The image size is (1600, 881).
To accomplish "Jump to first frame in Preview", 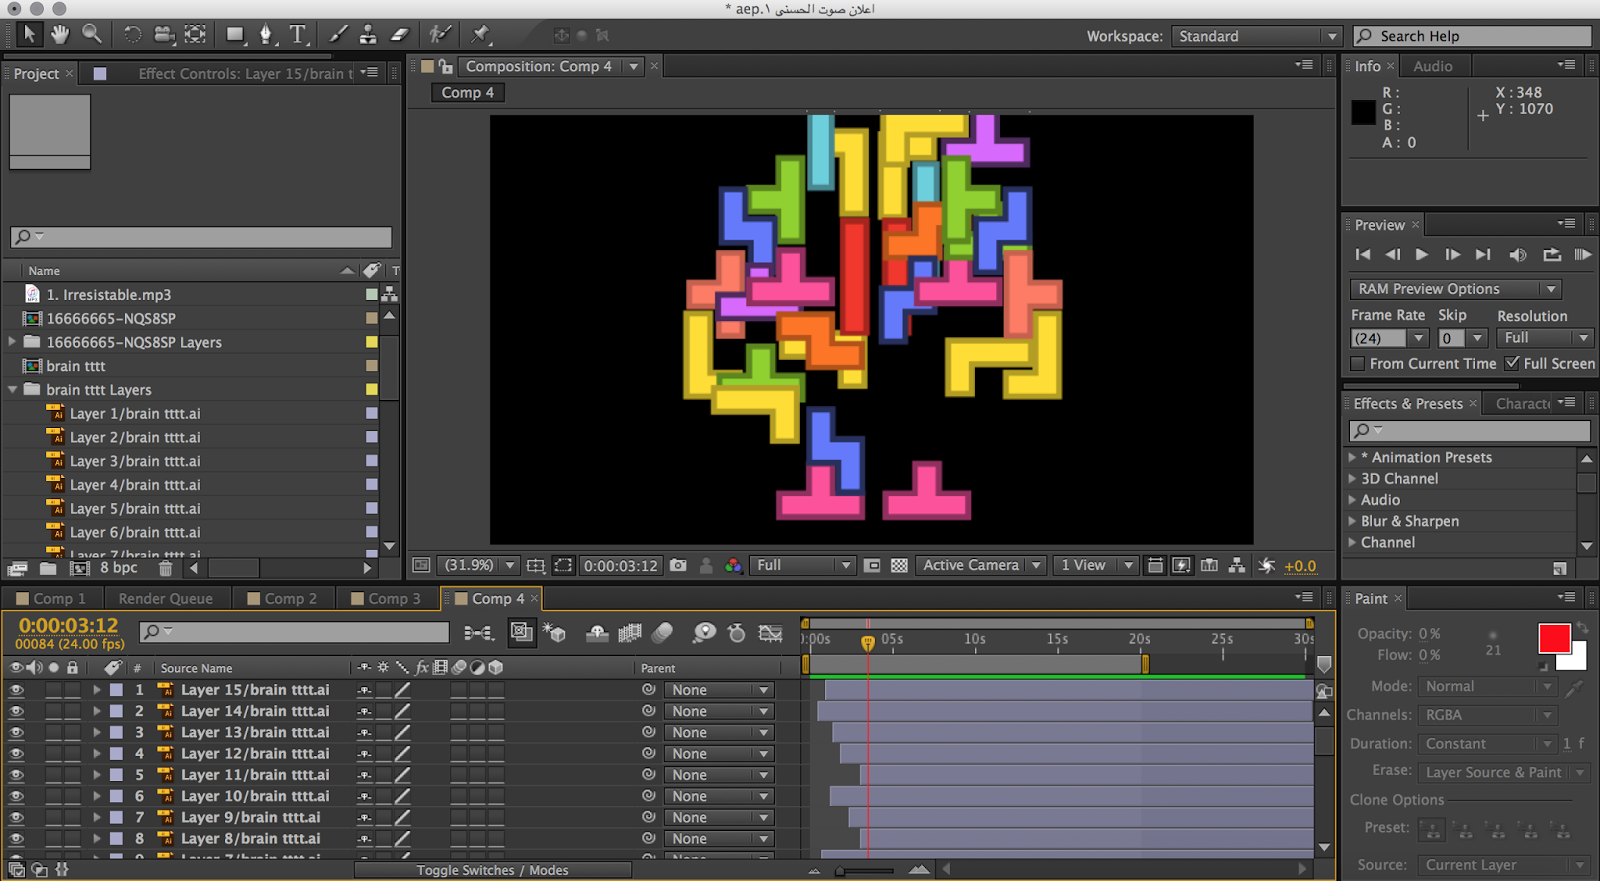I will coord(1363,255).
